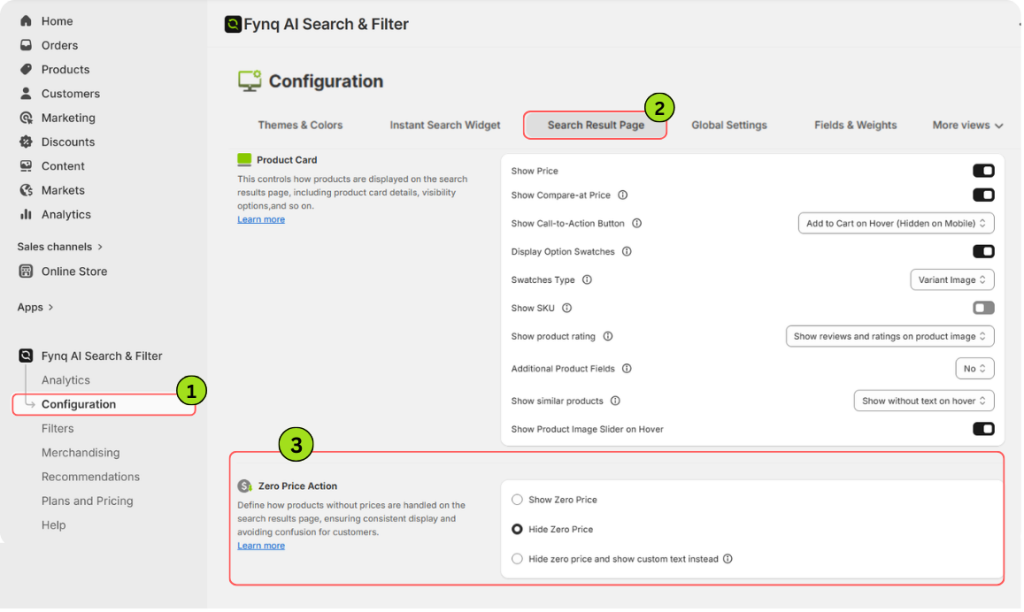Click the Markets globe icon
Screen dimensions: 1024x612
point(26,190)
